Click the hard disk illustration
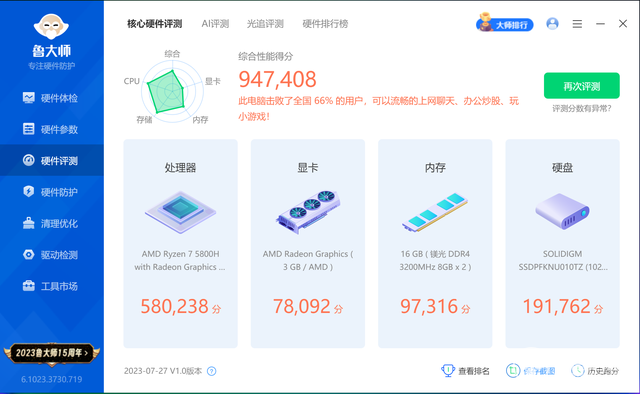 562,211
